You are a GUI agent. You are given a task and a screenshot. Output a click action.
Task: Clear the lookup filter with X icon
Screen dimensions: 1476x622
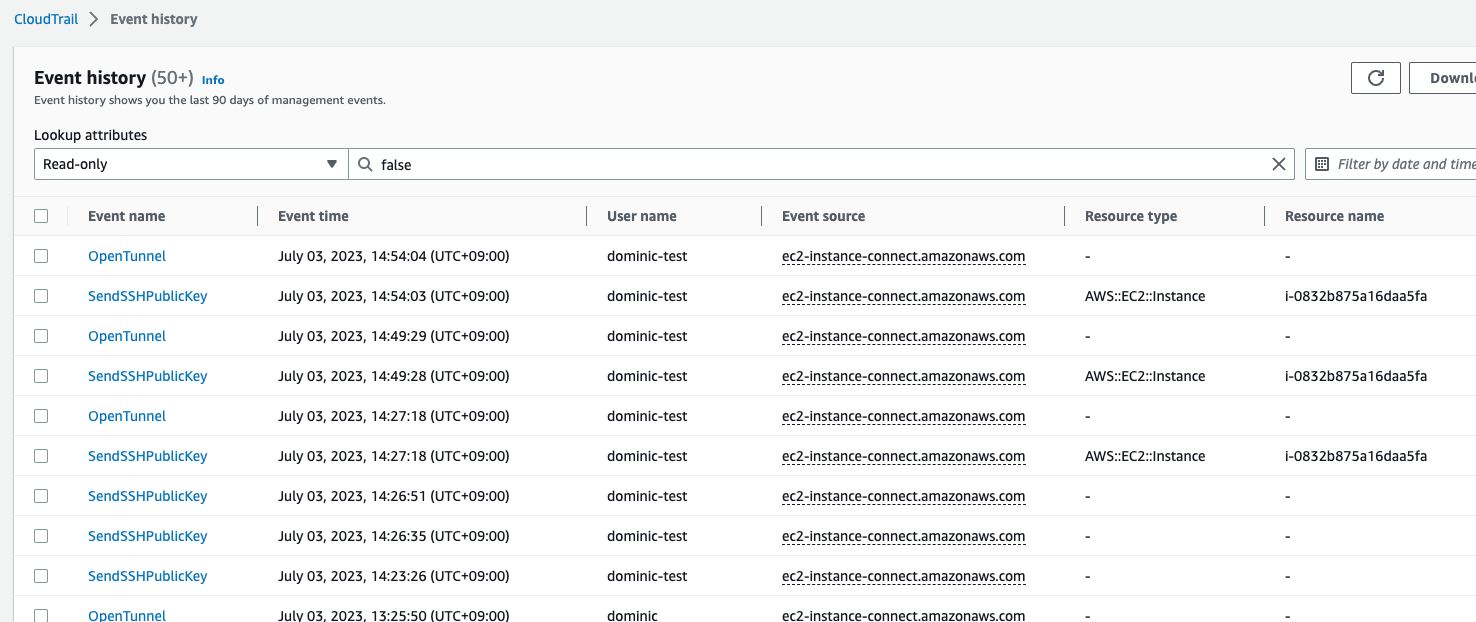[1278, 164]
